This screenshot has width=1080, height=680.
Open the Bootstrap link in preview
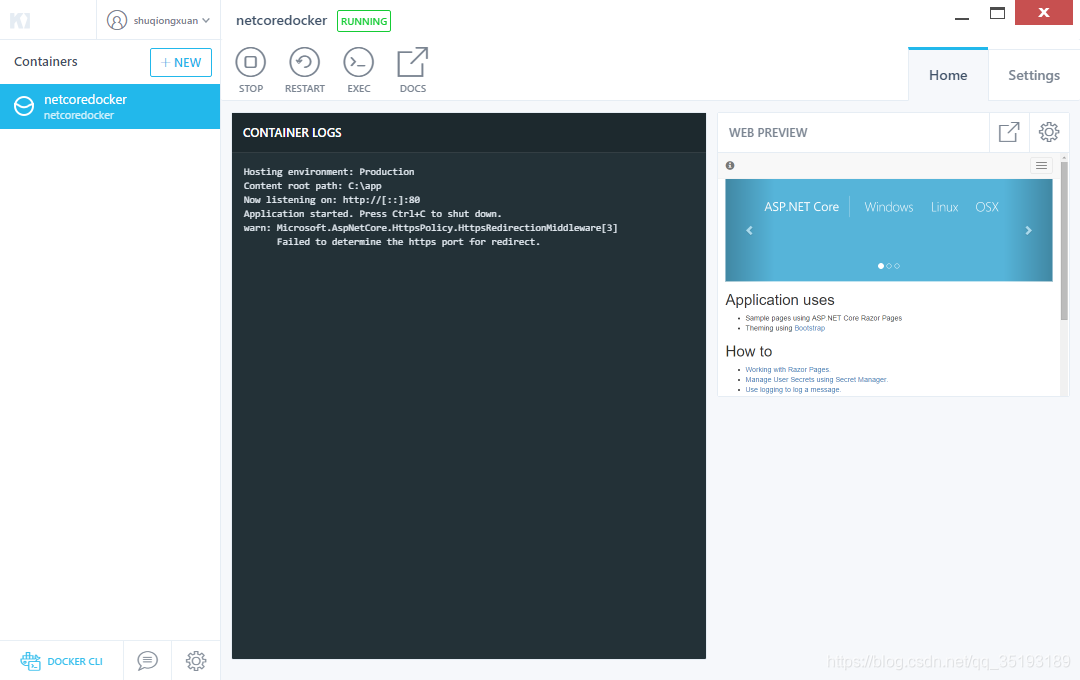click(x=809, y=328)
